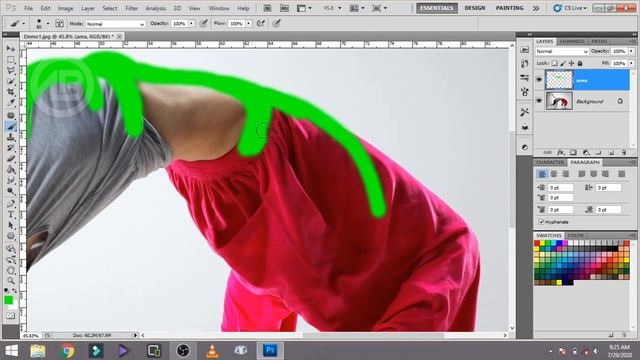Toggle lock all
The width and height of the screenshot is (640, 360).
pyautogui.click(x=580, y=63)
